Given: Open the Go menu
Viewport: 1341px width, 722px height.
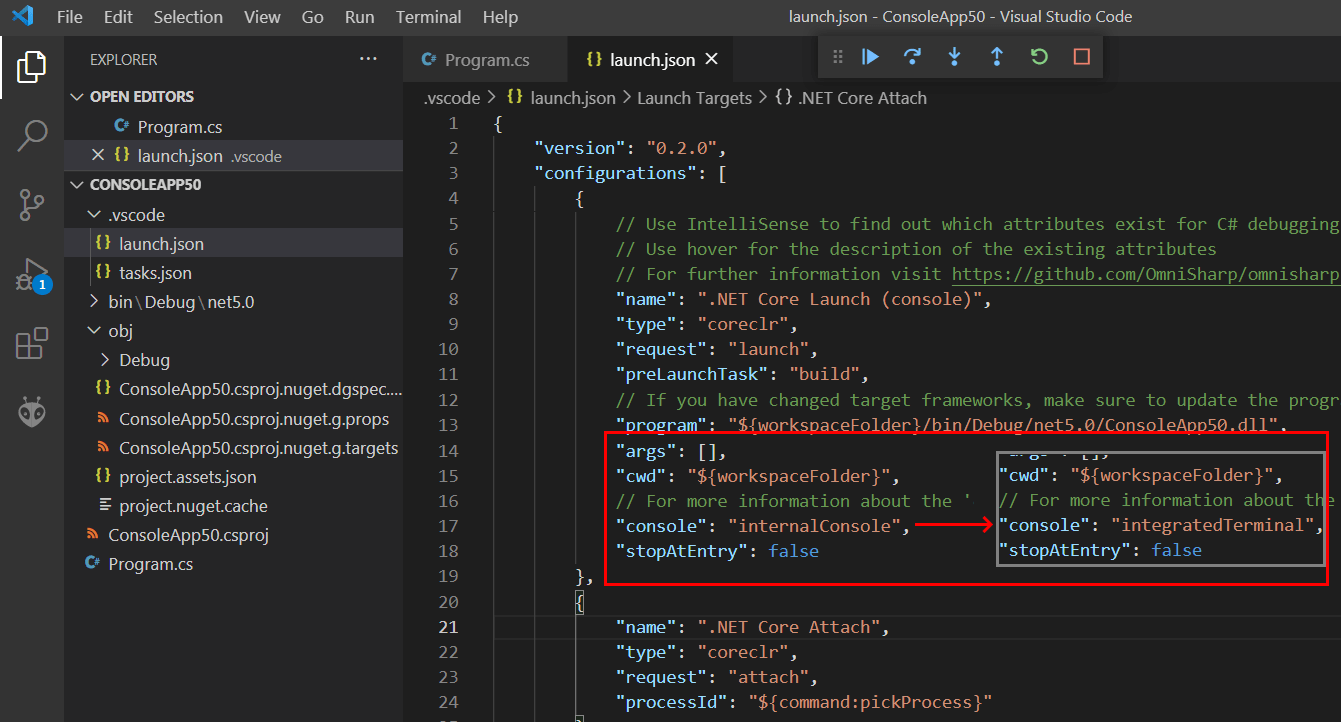Looking at the screenshot, I should click(x=312, y=17).
